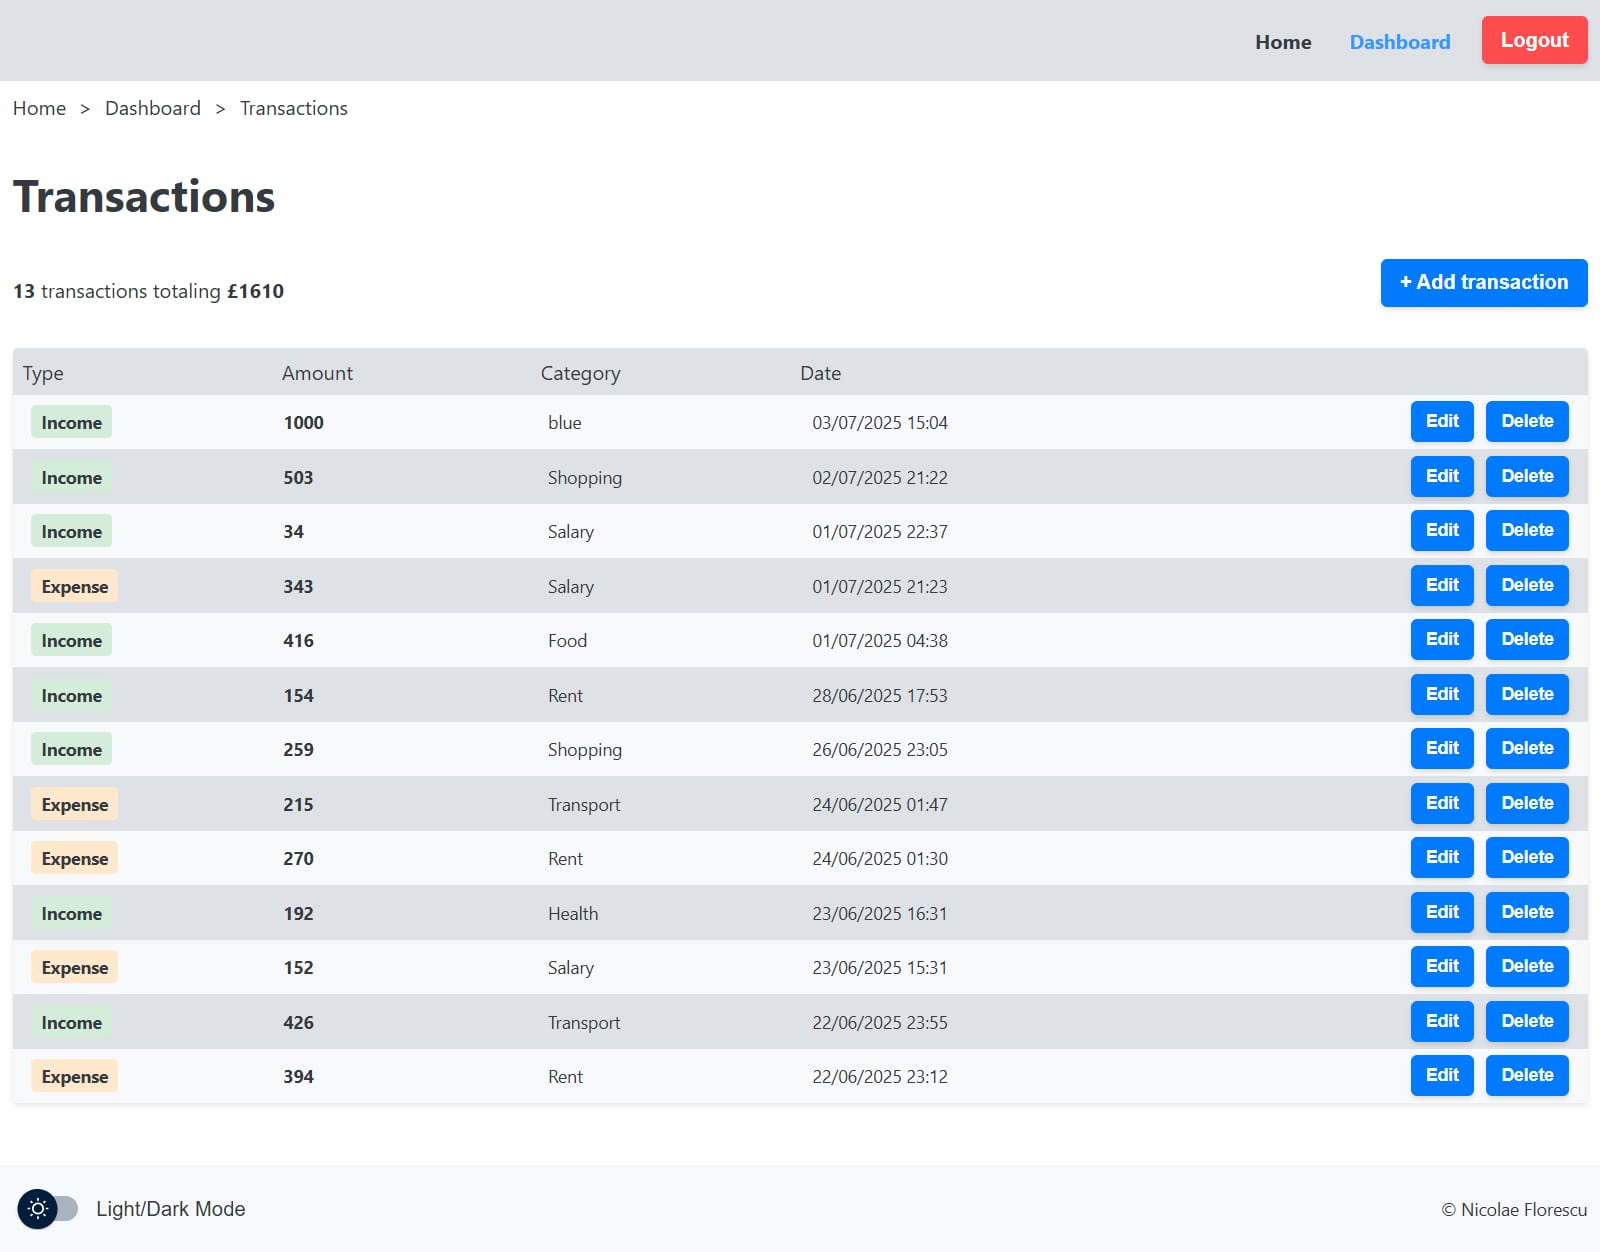Screen dimensions: 1600x1252
Task: Edit the 215 Transport expense
Action: coord(1441,804)
